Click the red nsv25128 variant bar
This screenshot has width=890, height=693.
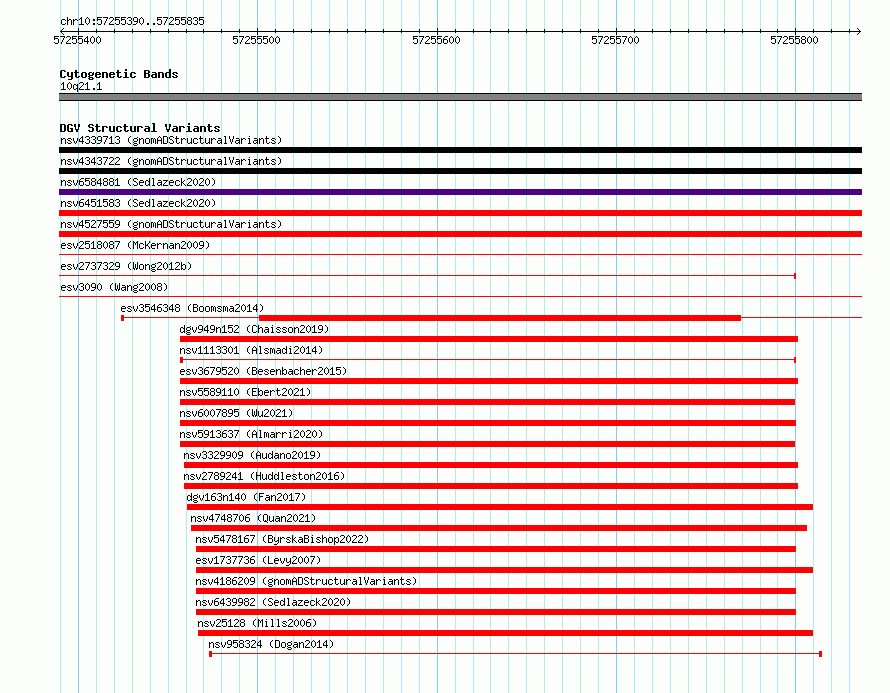(x=505, y=633)
